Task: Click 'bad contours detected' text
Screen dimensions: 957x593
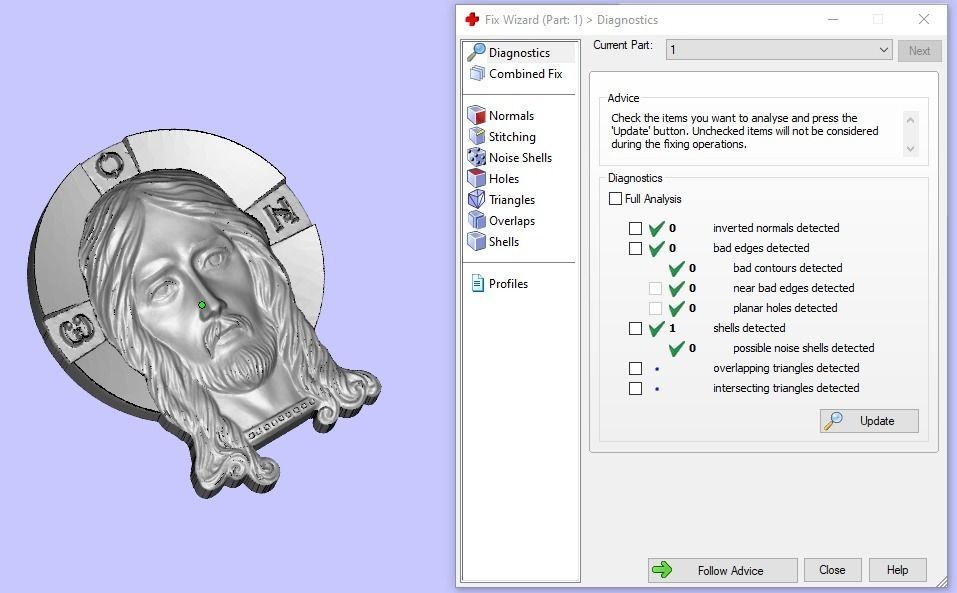Action: click(x=787, y=268)
